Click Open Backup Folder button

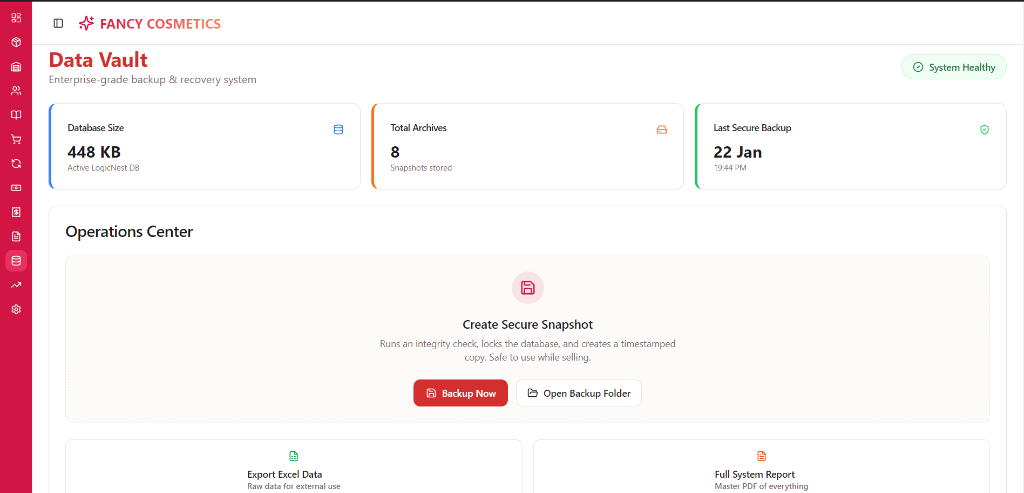(x=578, y=393)
